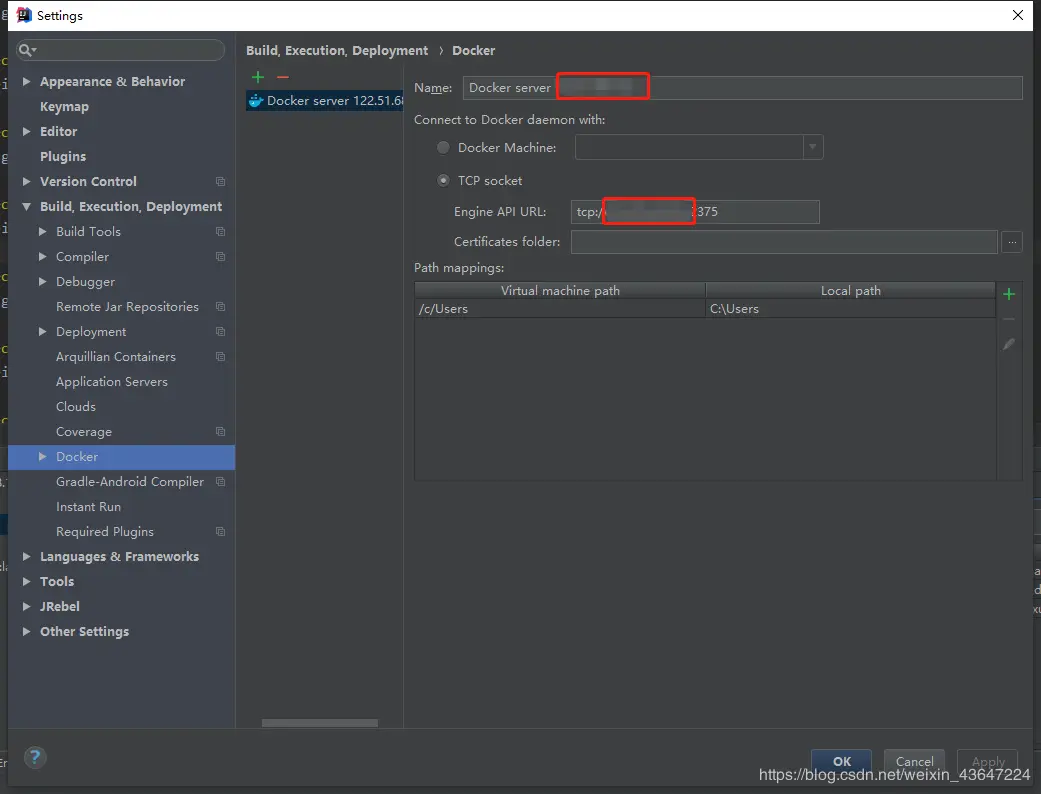Screen dimensions: 1041x794
Task: Expand the Editor section arrow
Action: pos(27,131)
